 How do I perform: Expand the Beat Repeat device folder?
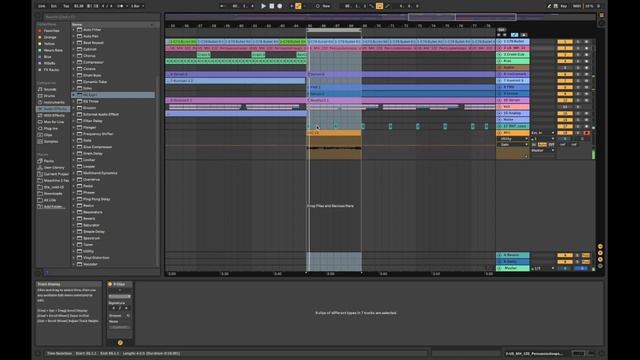click(x=74, y=43)
